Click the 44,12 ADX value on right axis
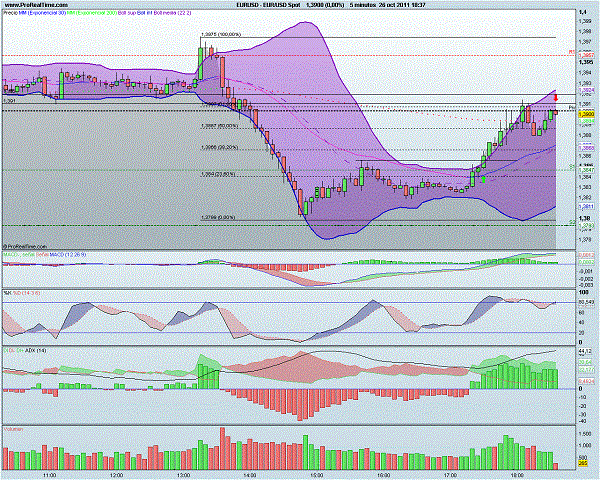 584,352
